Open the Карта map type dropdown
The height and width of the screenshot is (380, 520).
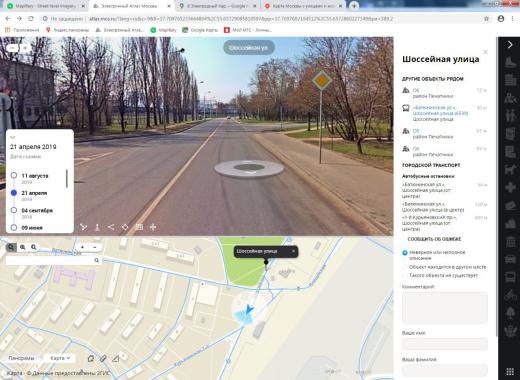coord(60,358)
